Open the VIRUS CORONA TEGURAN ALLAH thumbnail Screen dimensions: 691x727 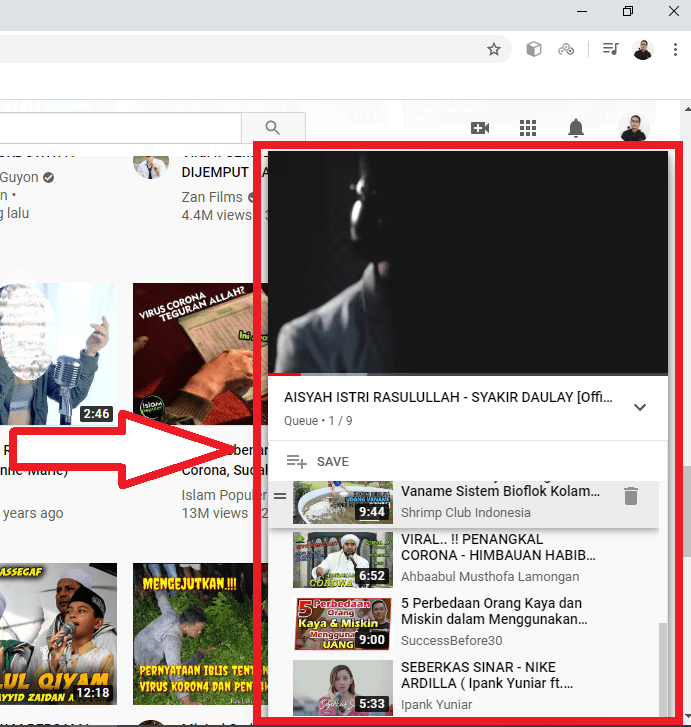coord(200,354)
